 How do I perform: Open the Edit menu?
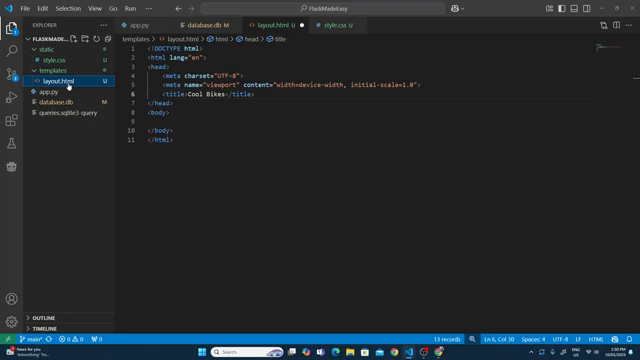[x=42, y=8]
